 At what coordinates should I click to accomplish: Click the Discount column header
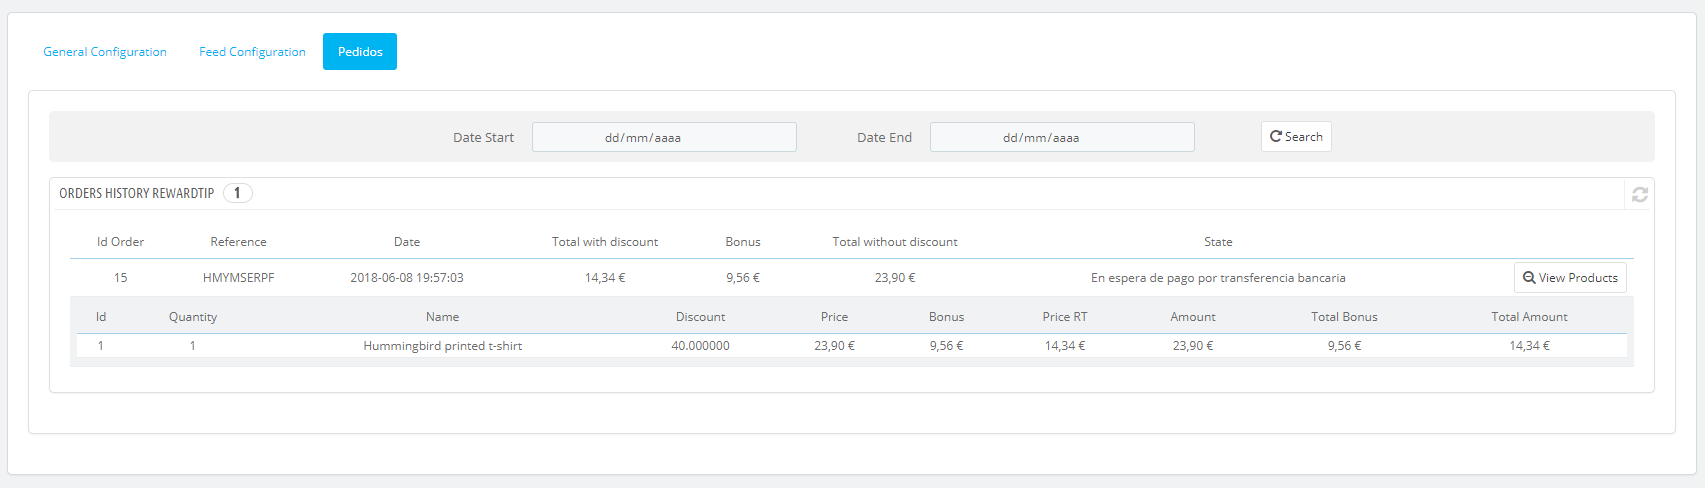tap(700, 317)
